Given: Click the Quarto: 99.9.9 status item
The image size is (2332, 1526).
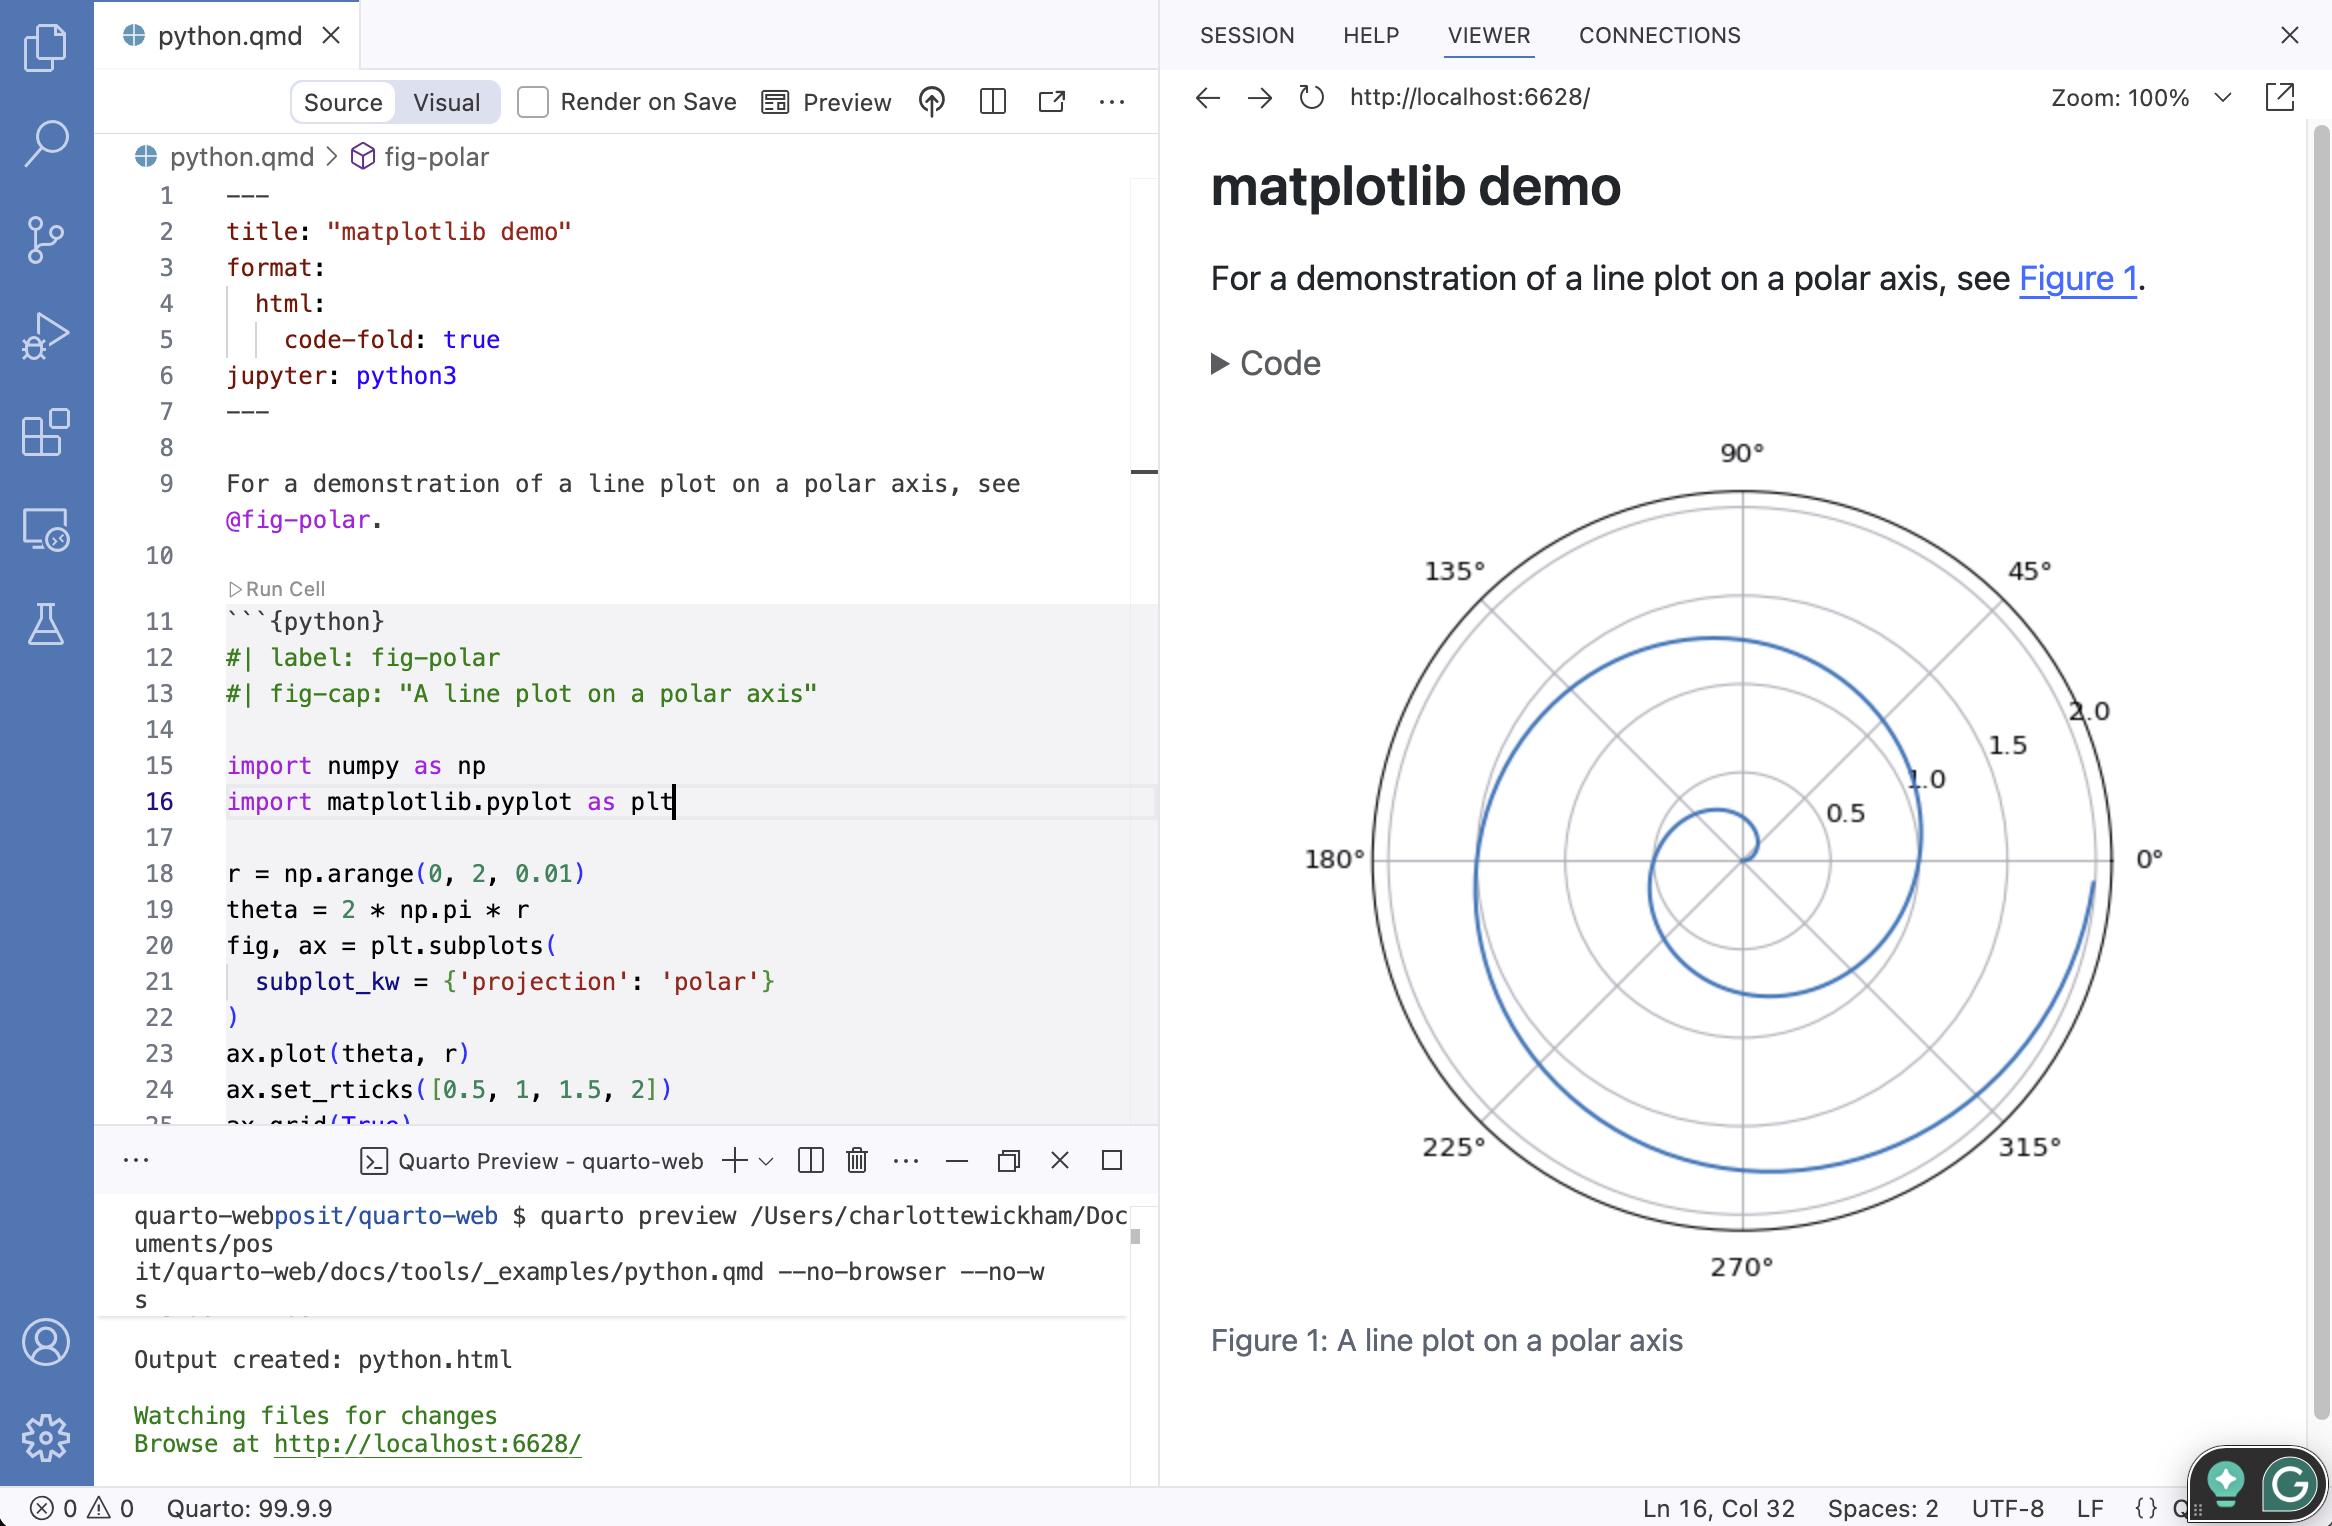Looking at the screenshot, I should (249, 1508).
